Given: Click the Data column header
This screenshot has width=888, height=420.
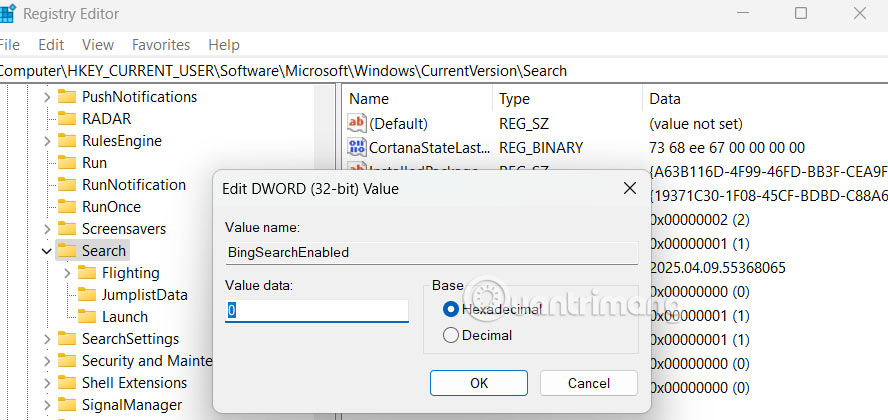Looking at the screenshot, I should click(x=665, y=99).
